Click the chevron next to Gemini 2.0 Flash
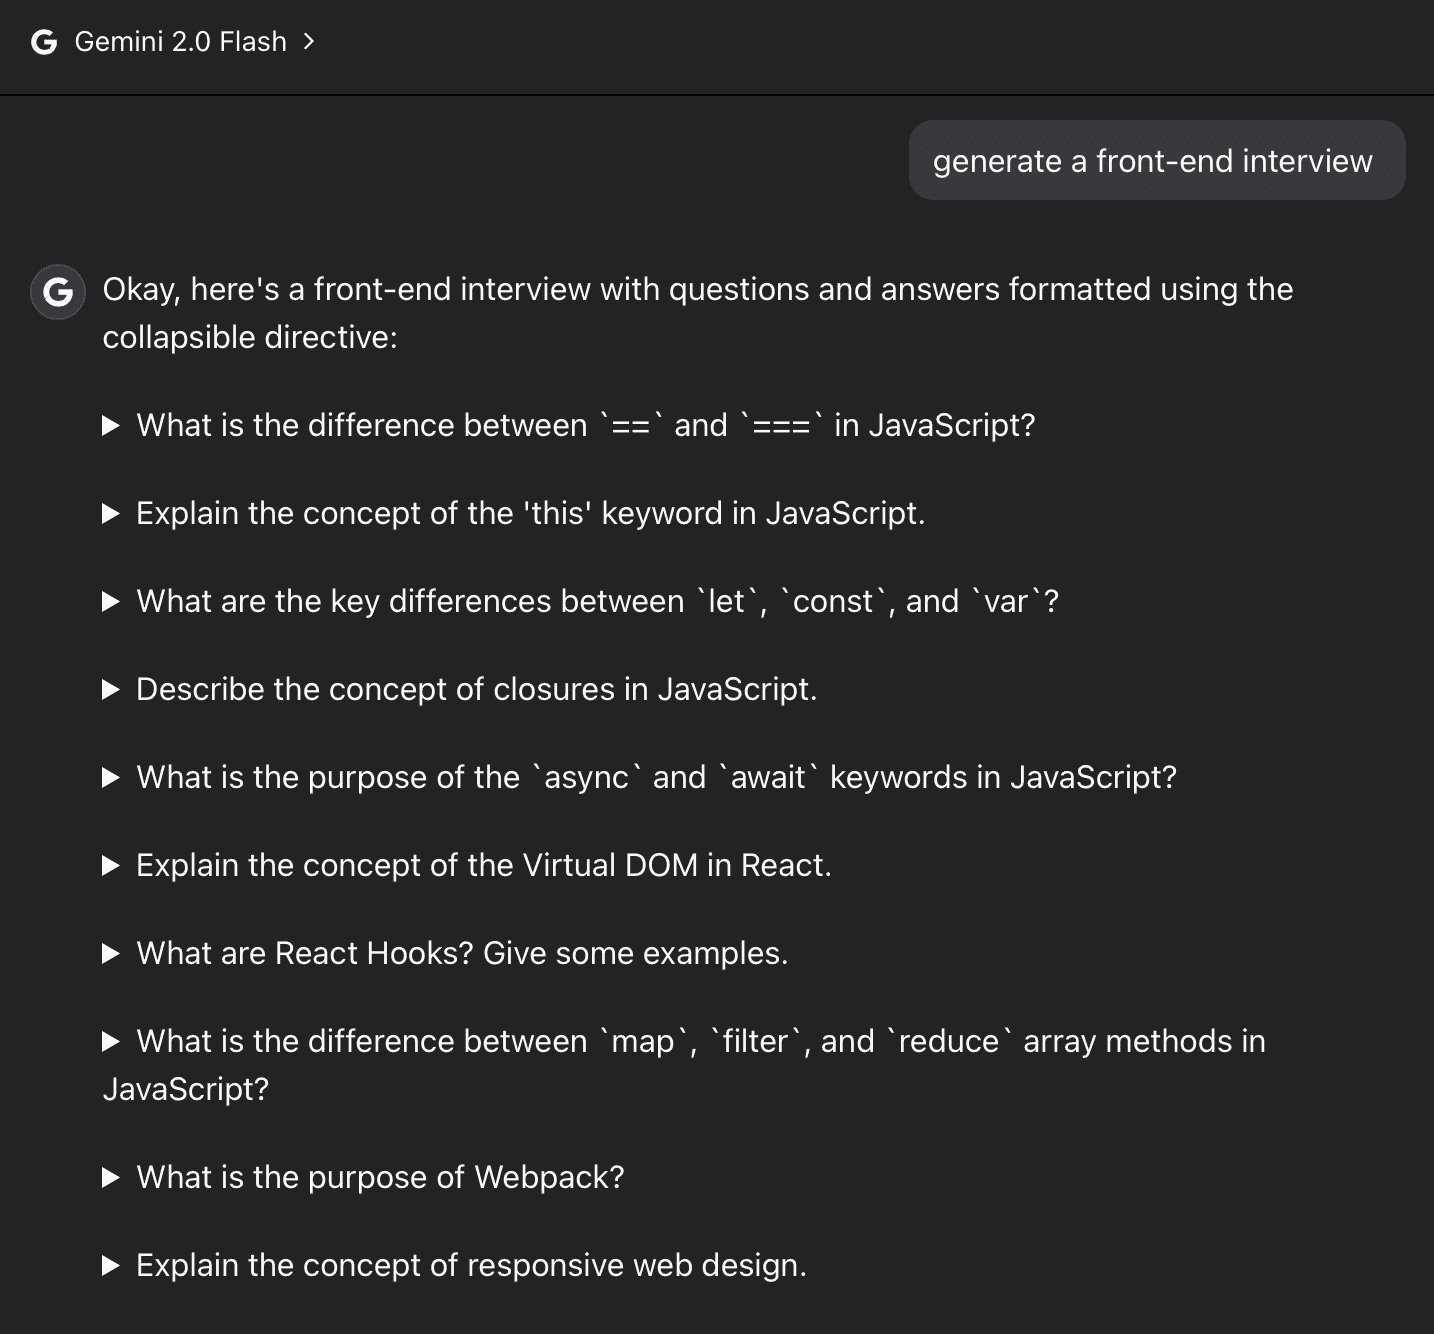1434x1334 pixels. 308,42
